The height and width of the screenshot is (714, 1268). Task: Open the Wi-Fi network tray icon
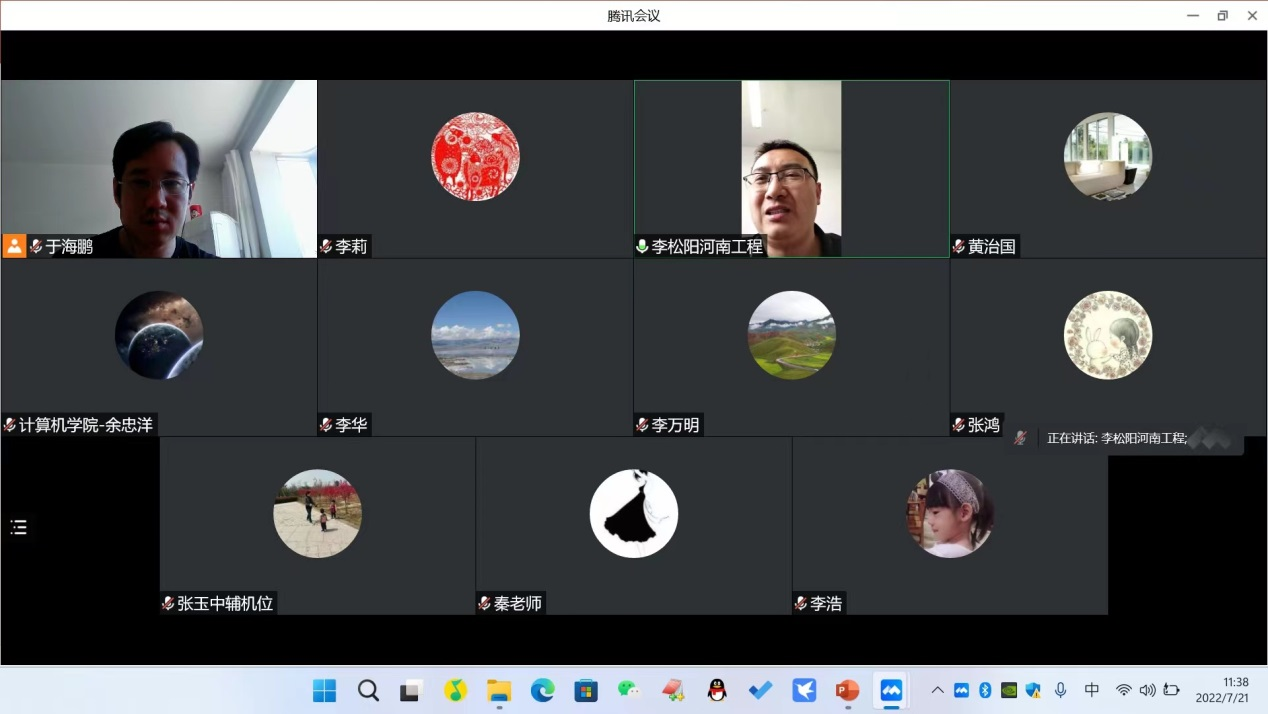click(x=1124, y=690)
